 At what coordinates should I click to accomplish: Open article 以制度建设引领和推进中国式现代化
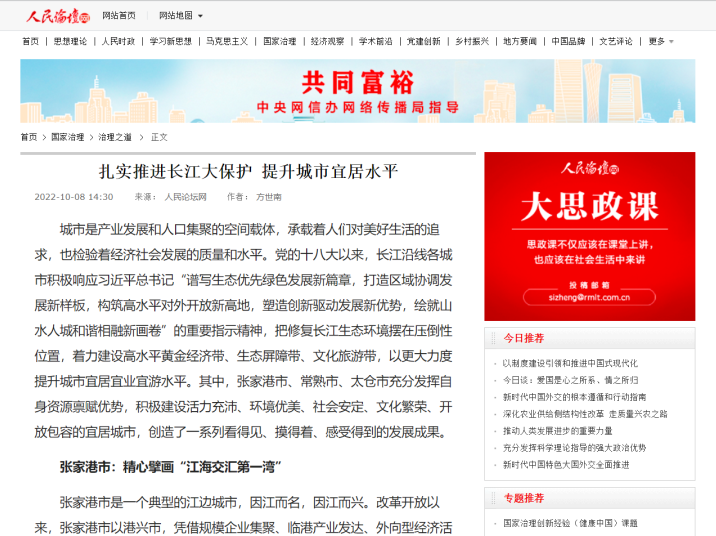point(570,363)
